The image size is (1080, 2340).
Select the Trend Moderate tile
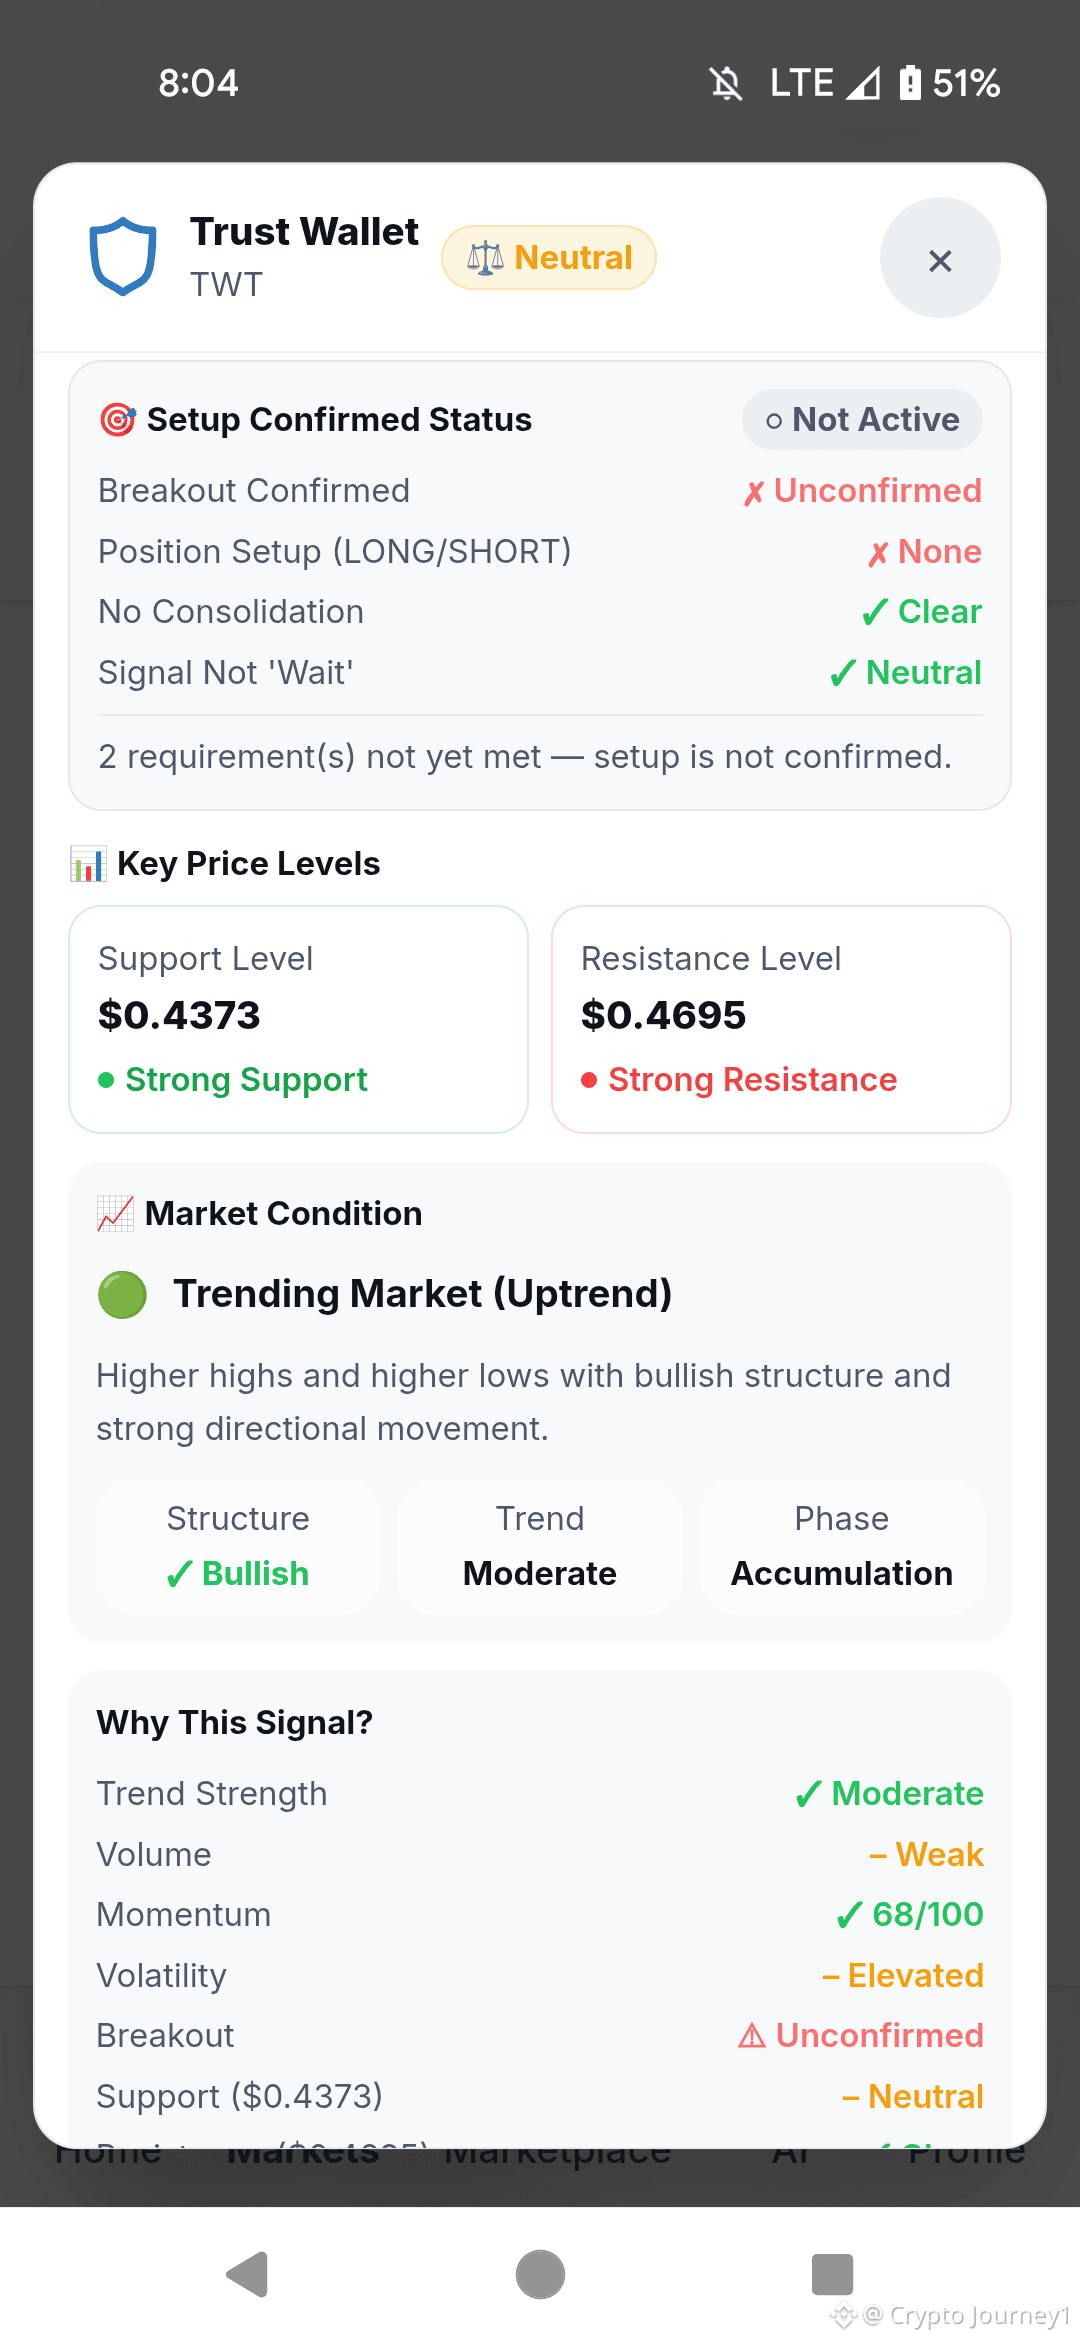(540, 1546)
